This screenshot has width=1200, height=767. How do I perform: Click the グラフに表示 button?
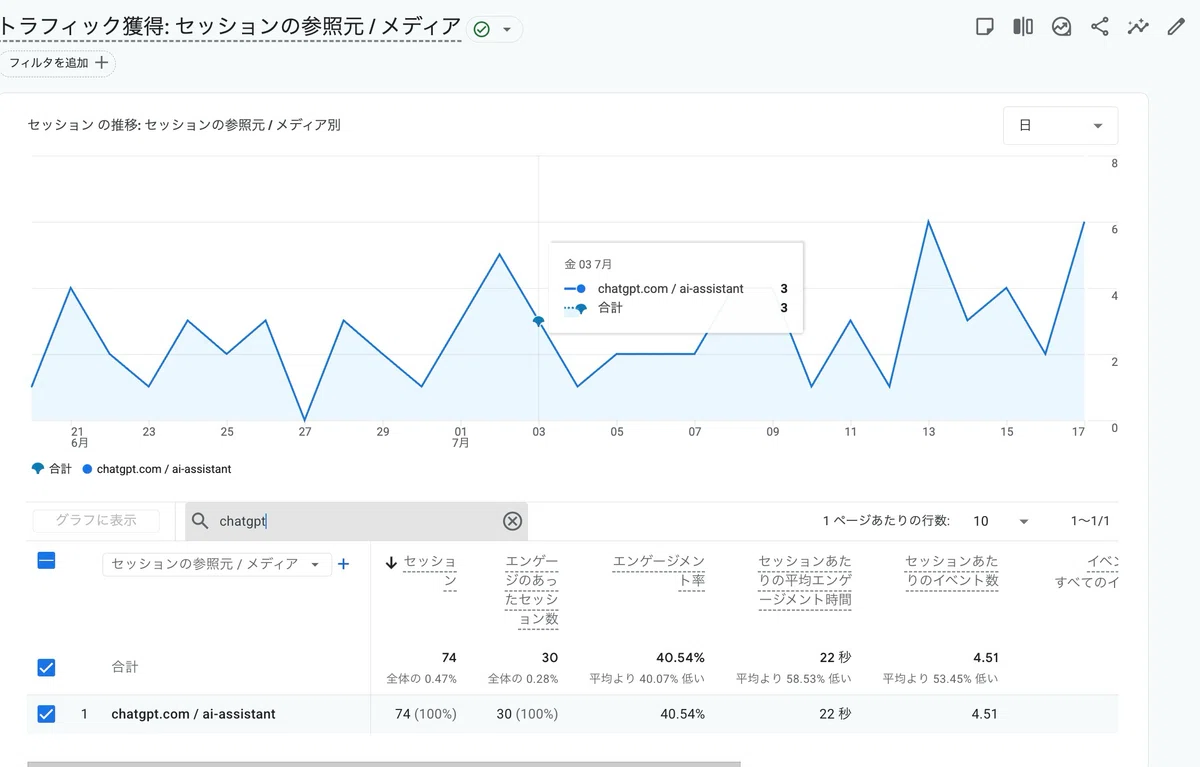pyautogui.click(x=97, y=520)
